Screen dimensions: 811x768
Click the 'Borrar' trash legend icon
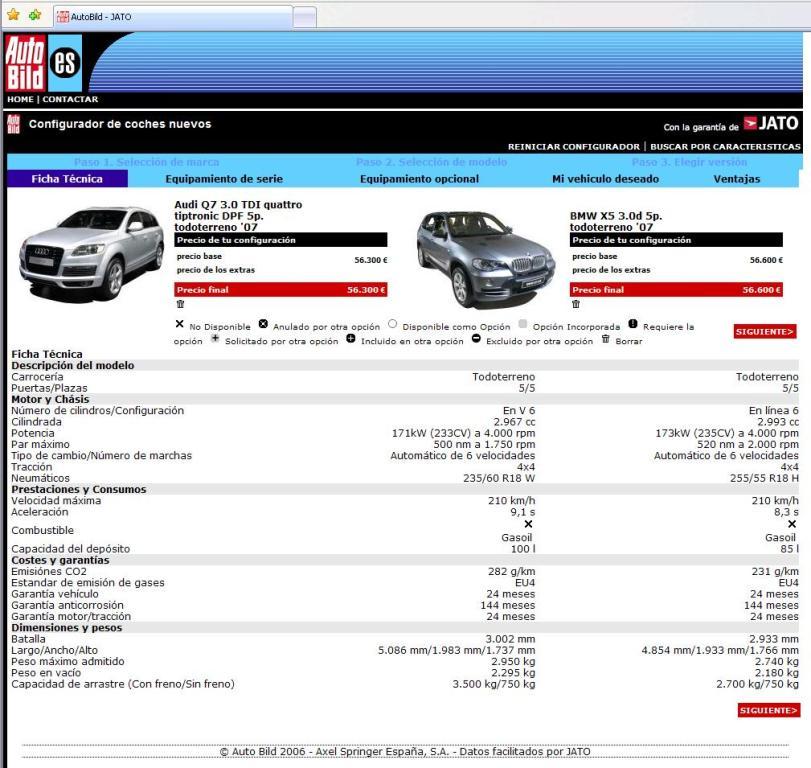click(x=606, y=339)
